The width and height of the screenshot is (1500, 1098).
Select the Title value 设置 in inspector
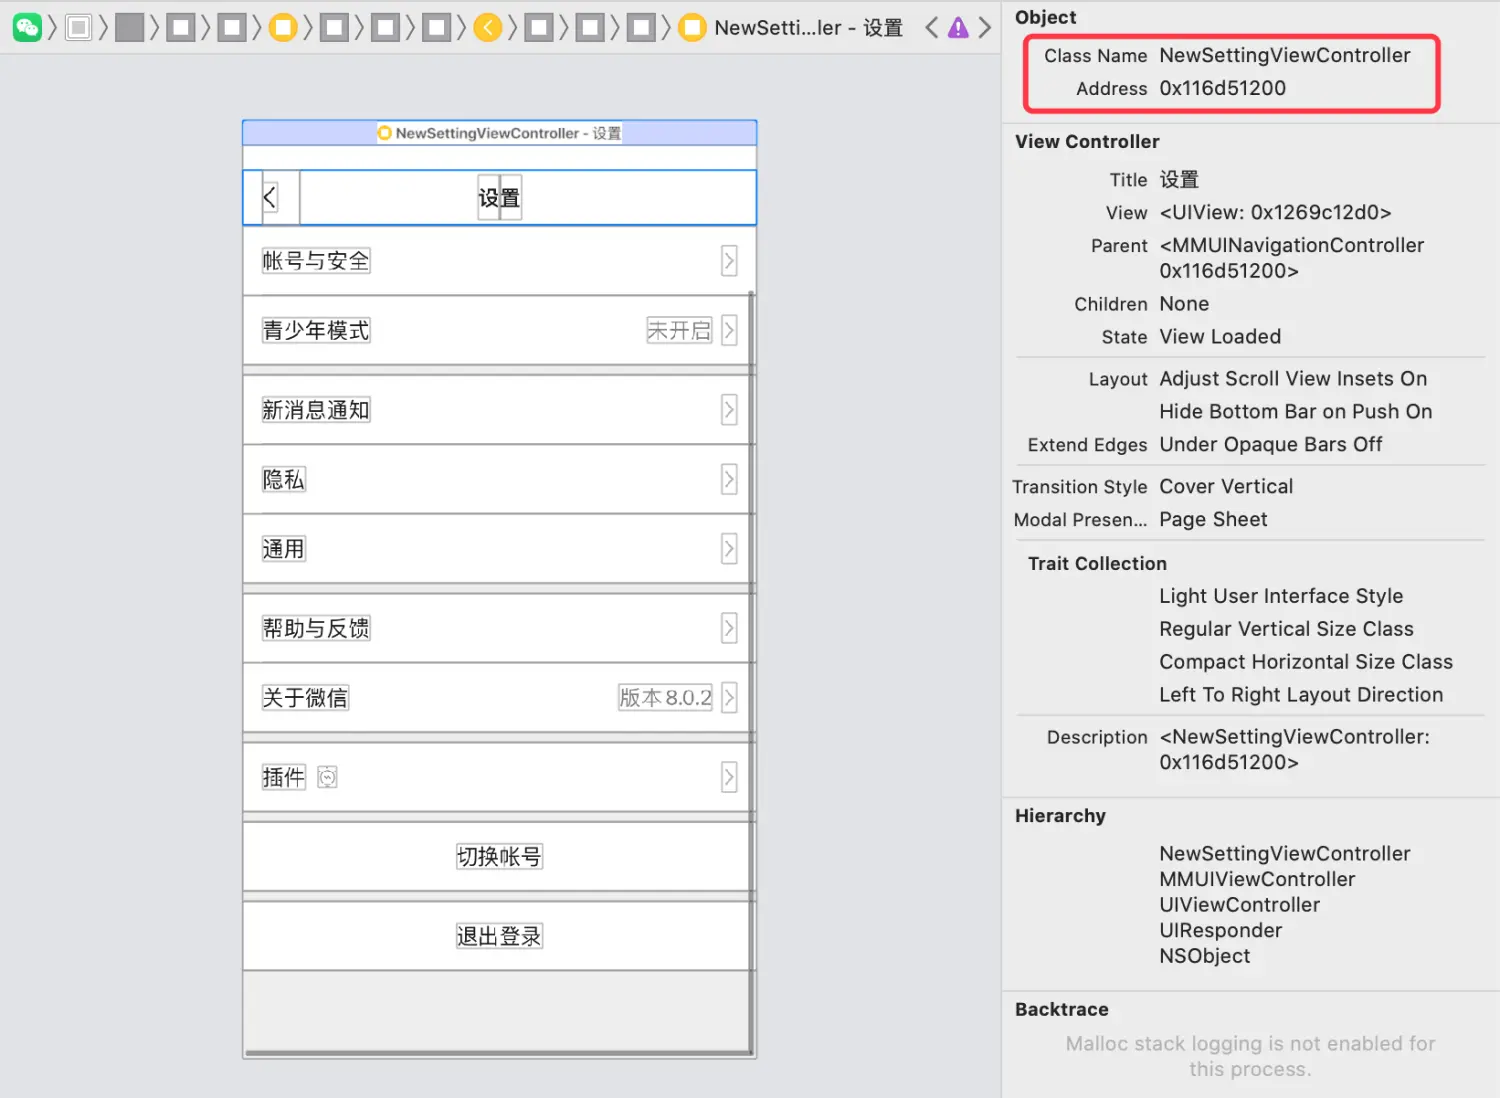point(1179,180)
